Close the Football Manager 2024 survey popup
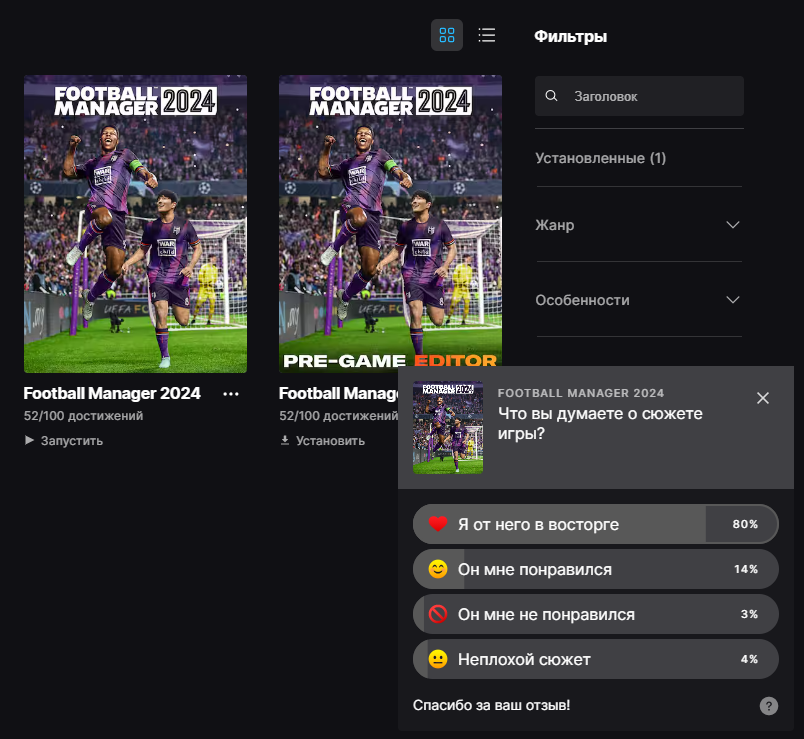804x739 pixels. (x=763, y=398)
